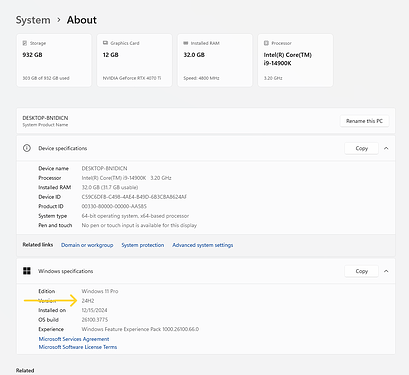This screenshot has height=375, width=409.
Task: Select the Device name value in specifications list
Action: [104, 168]
